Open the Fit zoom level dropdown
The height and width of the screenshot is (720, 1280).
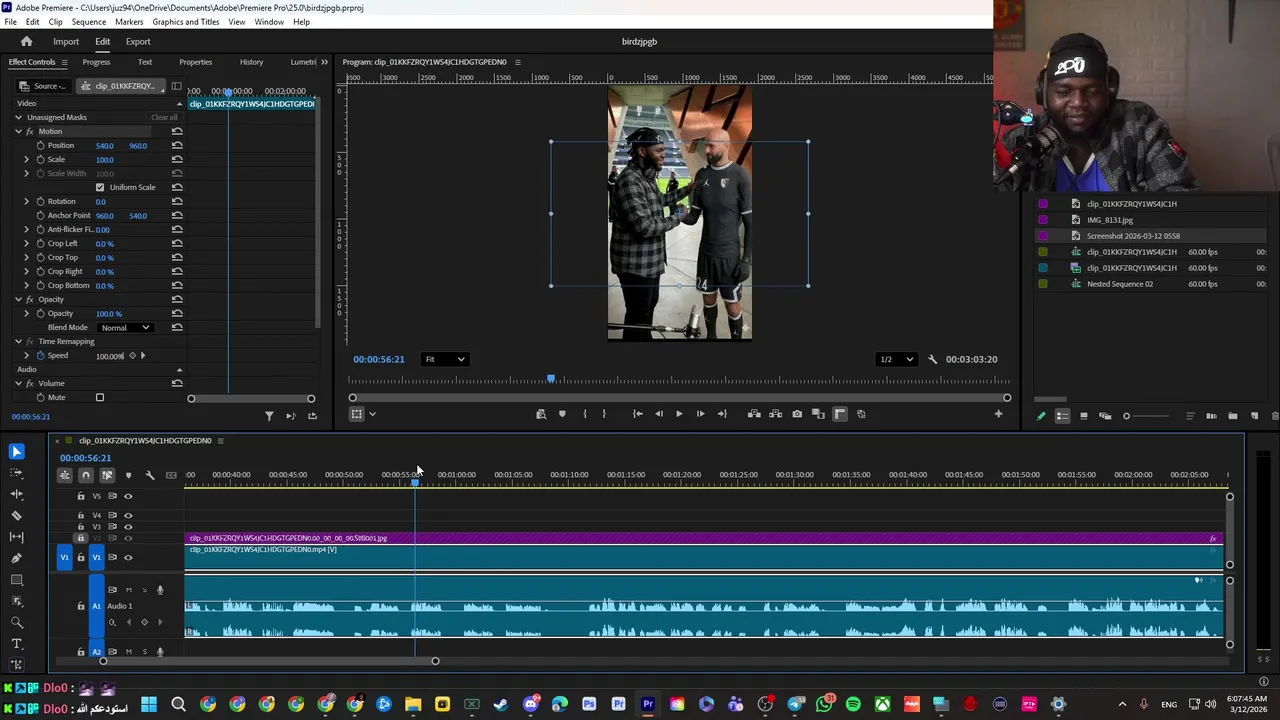(x=444, y=359)
